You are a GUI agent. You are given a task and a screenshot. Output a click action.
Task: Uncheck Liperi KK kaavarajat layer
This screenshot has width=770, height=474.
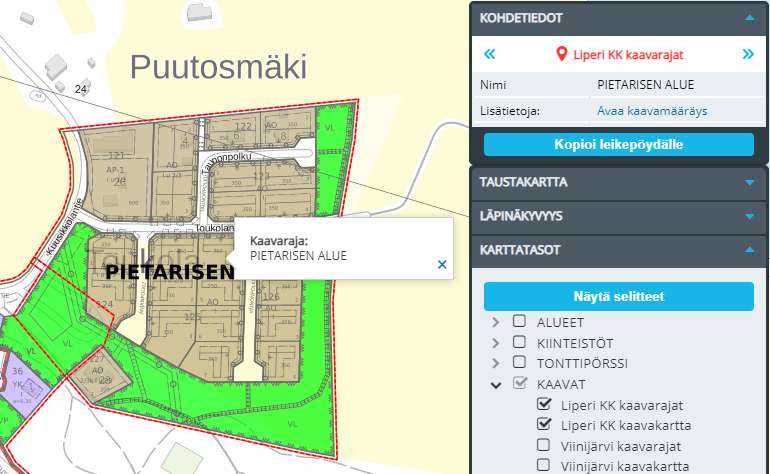[544, 404]
